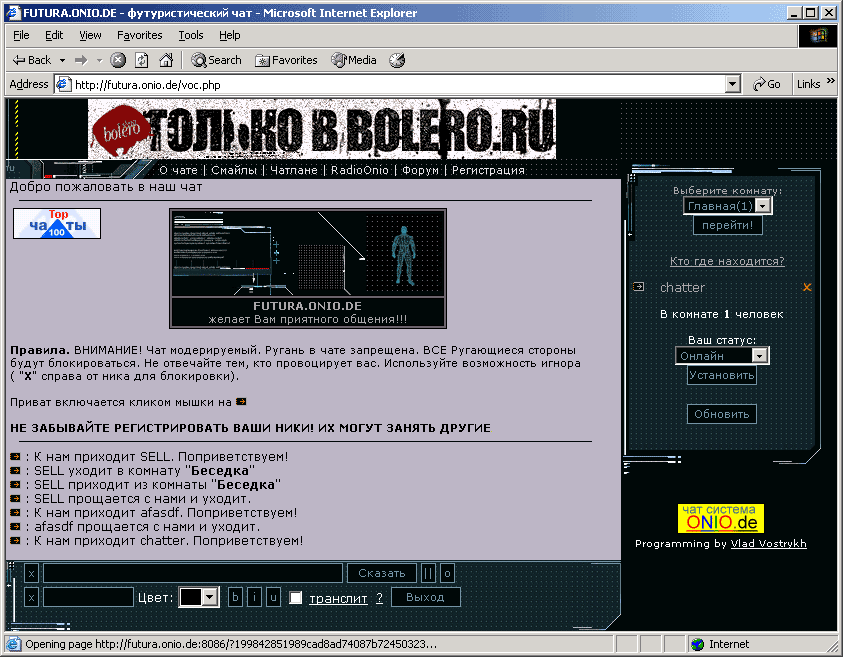Click the icon beside "afasdf прощается с нами"
The height and width of the screenshot is (657, 843).
15,526
